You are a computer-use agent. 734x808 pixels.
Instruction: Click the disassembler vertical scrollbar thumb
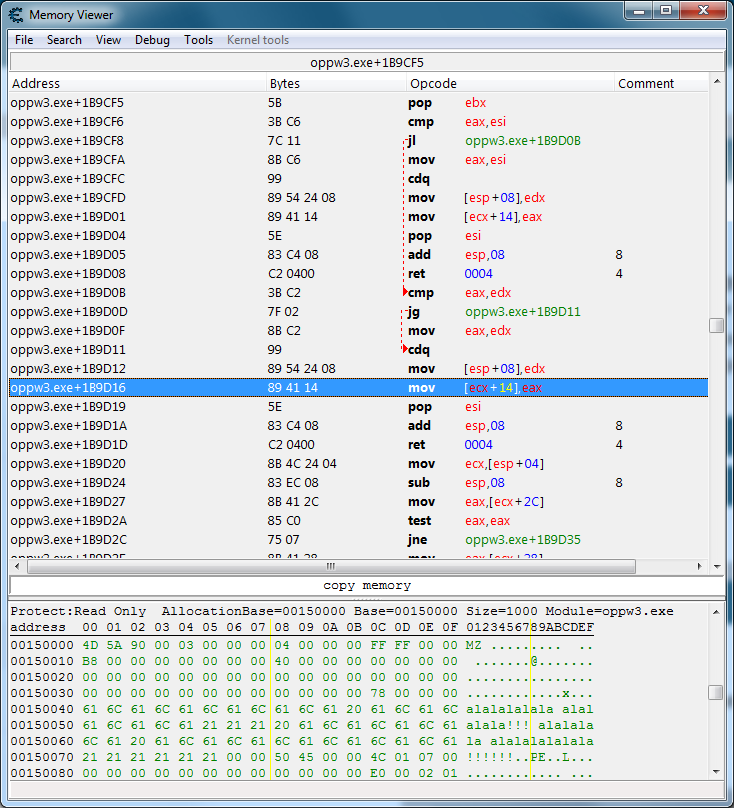716,326
